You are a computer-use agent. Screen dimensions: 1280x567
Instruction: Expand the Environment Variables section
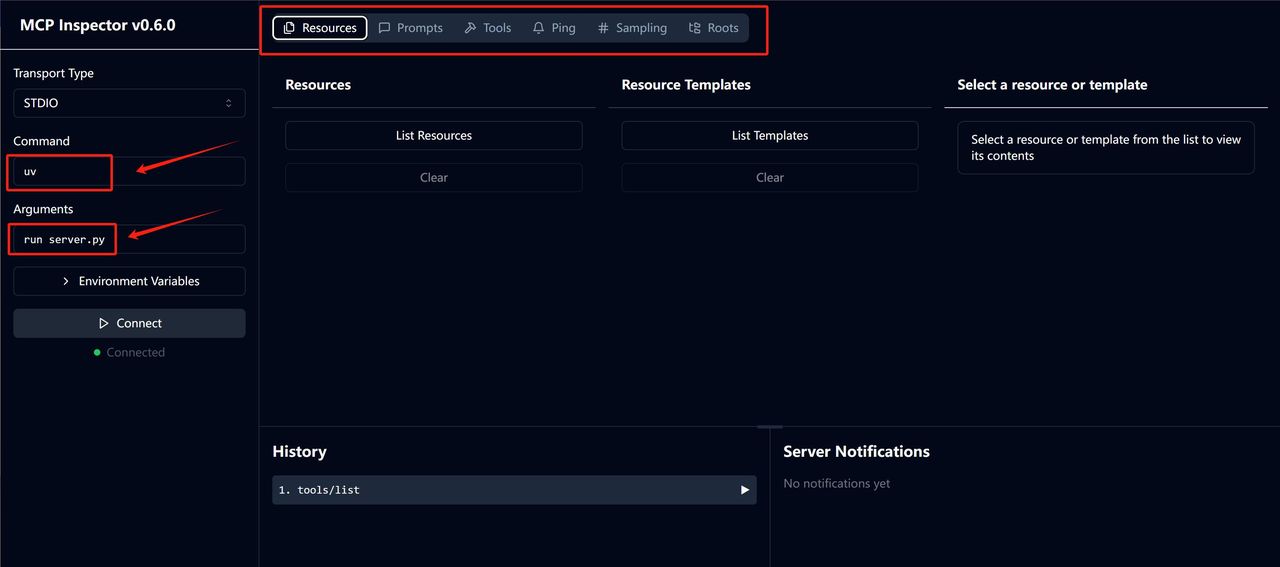pos(129,281)
